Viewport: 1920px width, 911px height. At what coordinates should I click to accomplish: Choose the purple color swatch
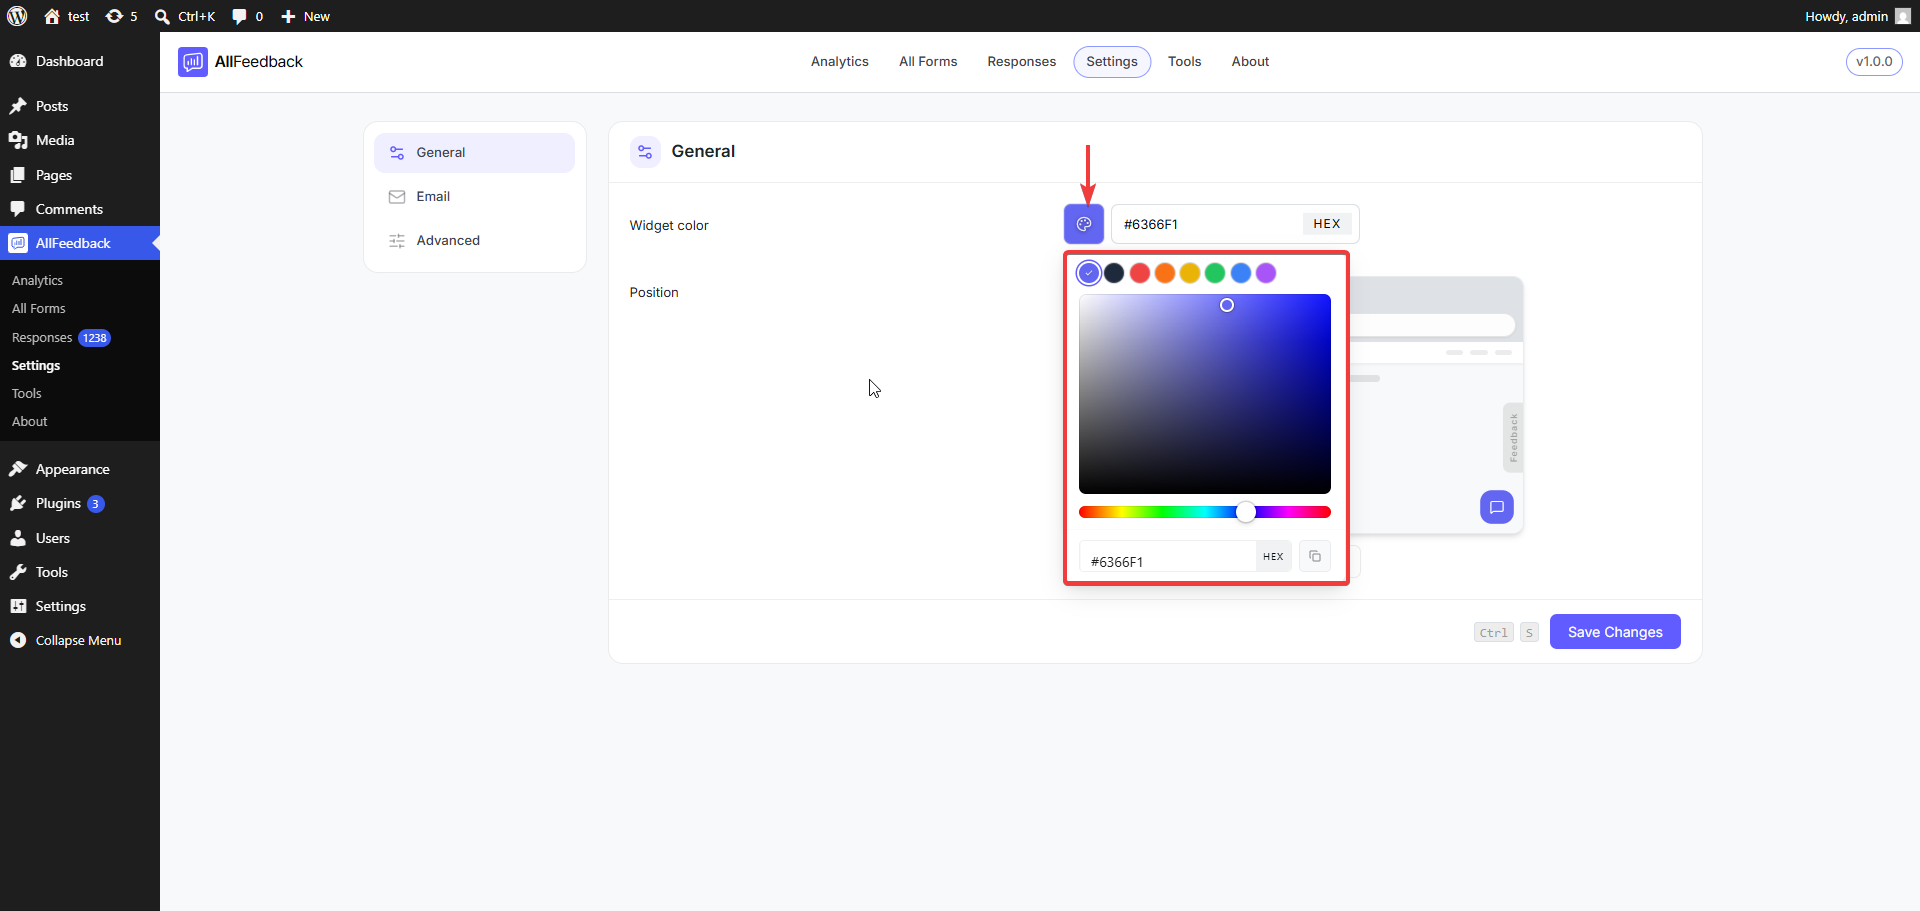tap(1266, 273)
